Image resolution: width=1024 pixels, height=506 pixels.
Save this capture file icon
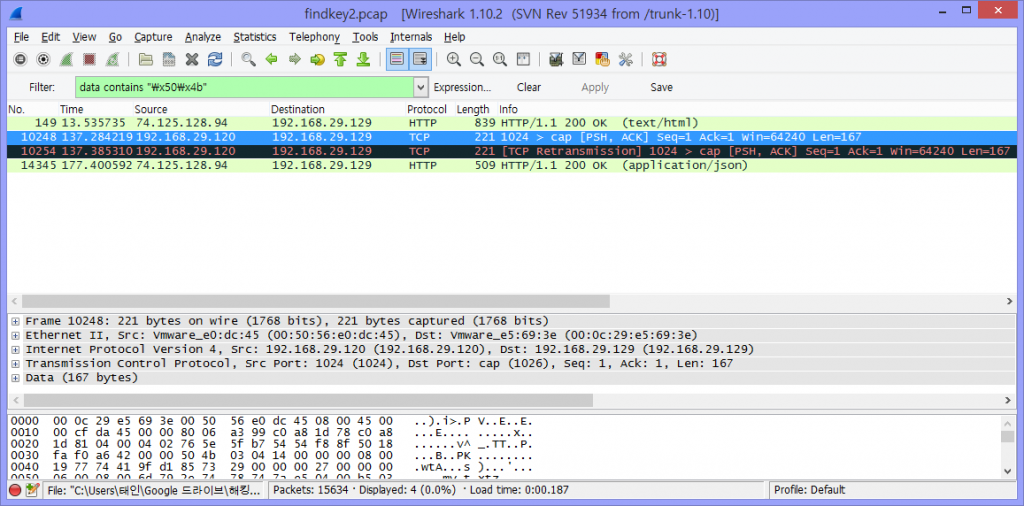click(x=168, y=59)
